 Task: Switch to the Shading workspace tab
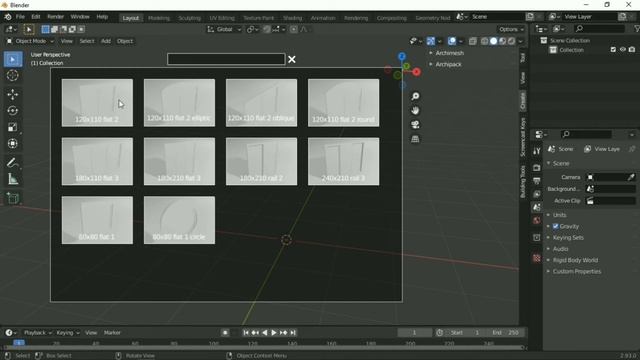pos(293,18)
